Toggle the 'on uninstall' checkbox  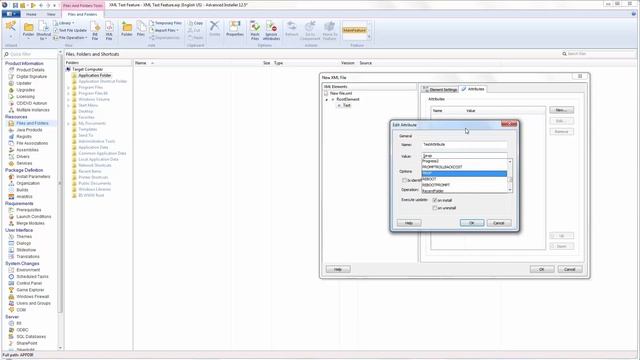pos(435,208)
